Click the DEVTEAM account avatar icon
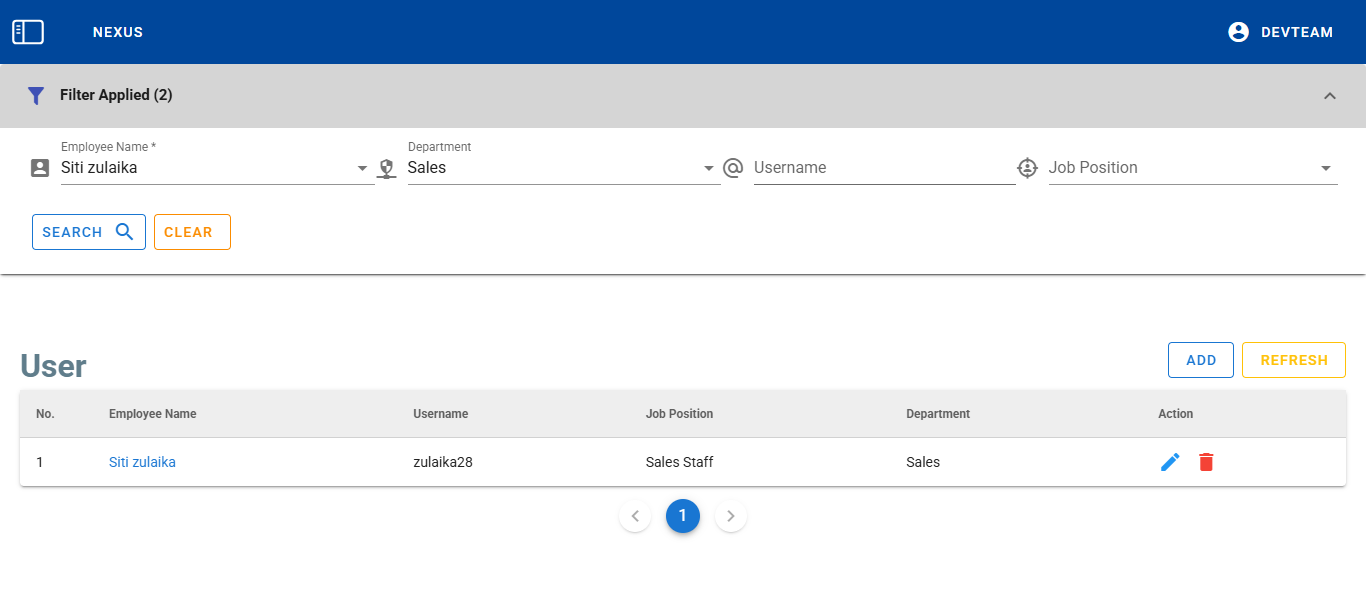Screen dimensions: 1366x599 pyautogui.click(x=1238, y=32)
